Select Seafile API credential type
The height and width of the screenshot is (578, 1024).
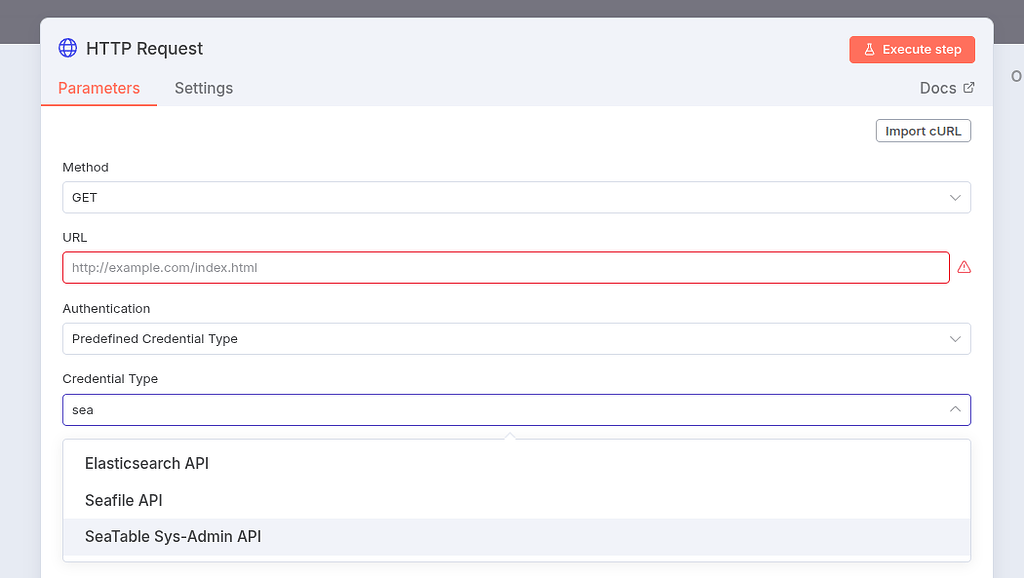tap(122, 500)
